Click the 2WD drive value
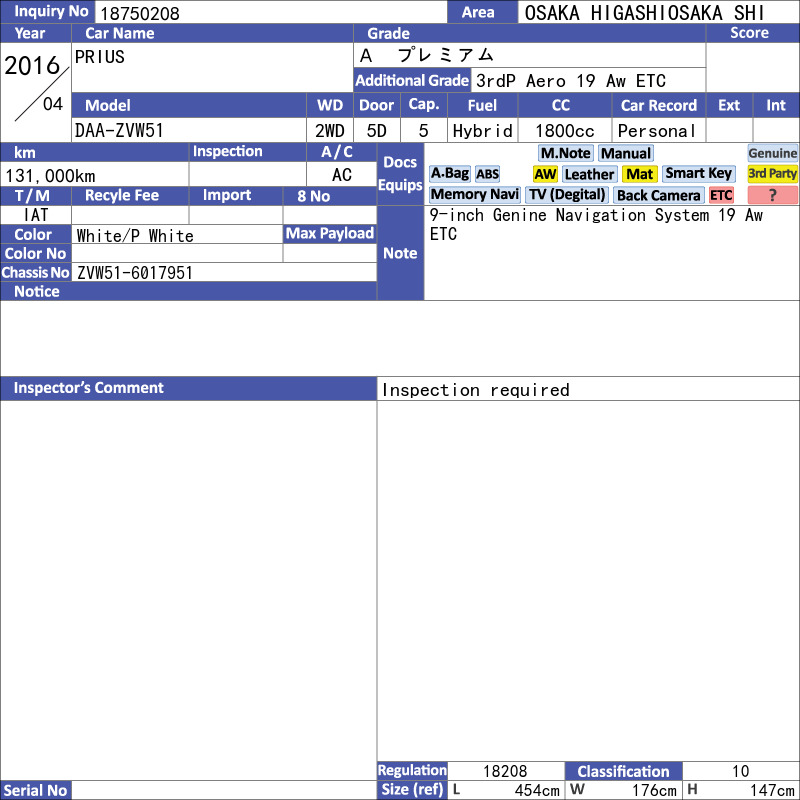 point(330,131)
